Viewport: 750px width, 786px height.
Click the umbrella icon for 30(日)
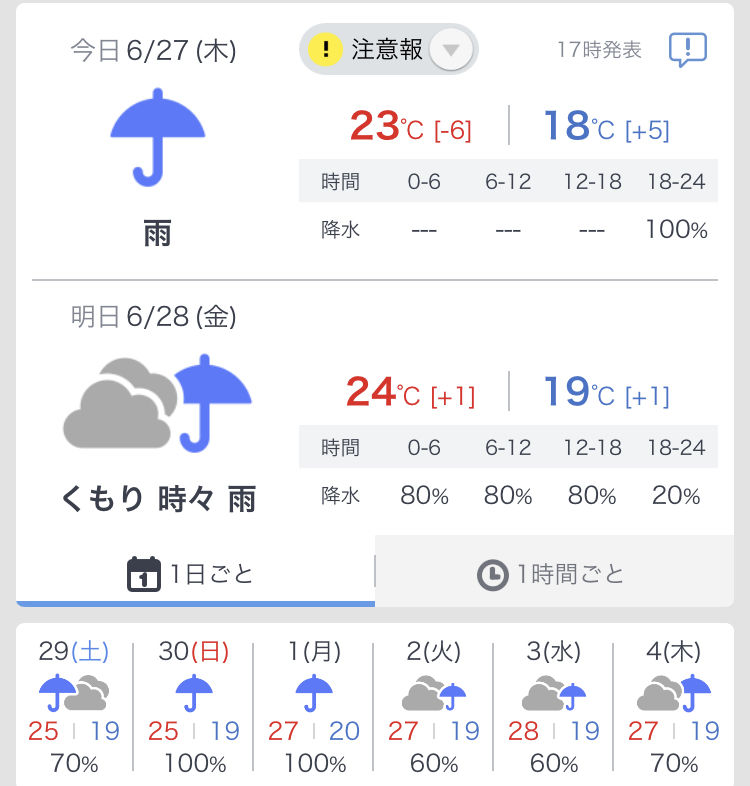194,693
